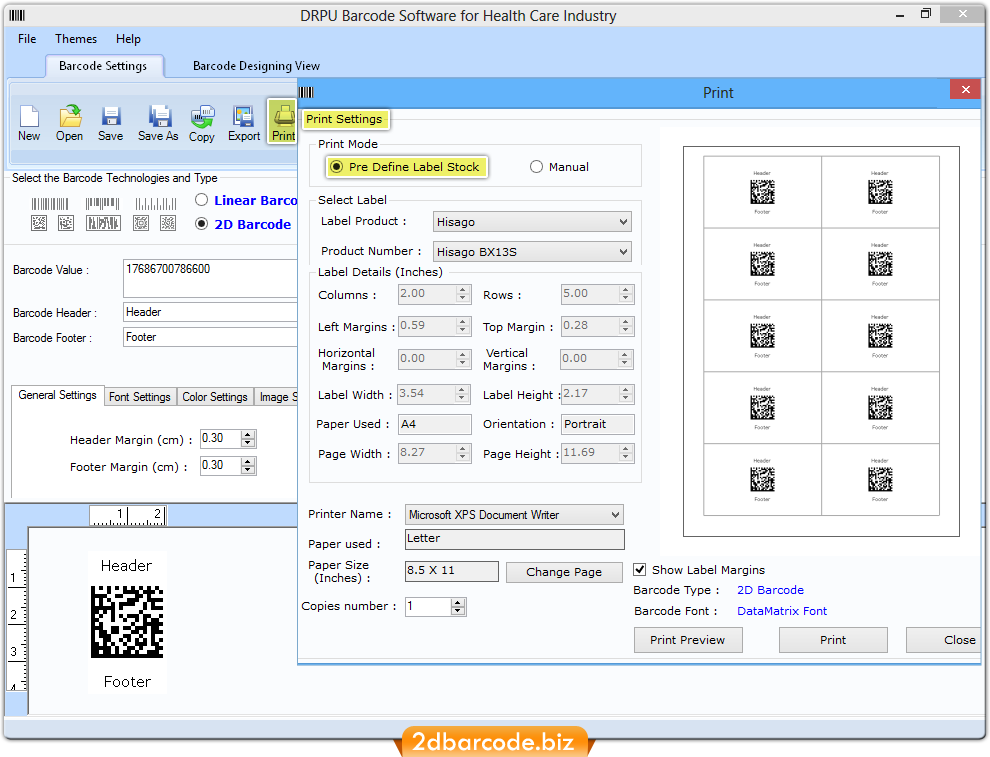
Task: Open the Product Number Hisago BX13S dropdown
Action: click(x=532, y=251)
